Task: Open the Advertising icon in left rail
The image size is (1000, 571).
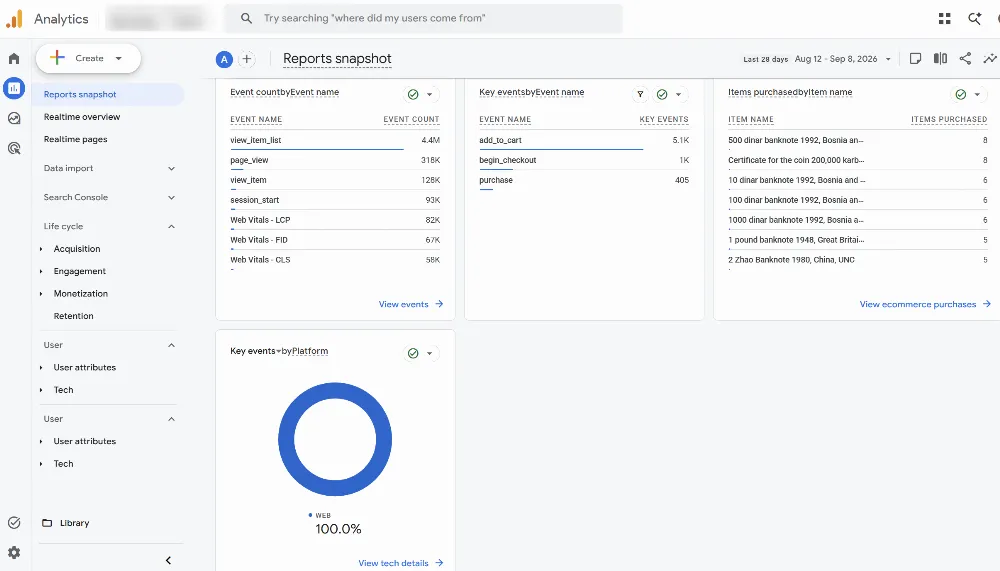Action: (14, 148)
